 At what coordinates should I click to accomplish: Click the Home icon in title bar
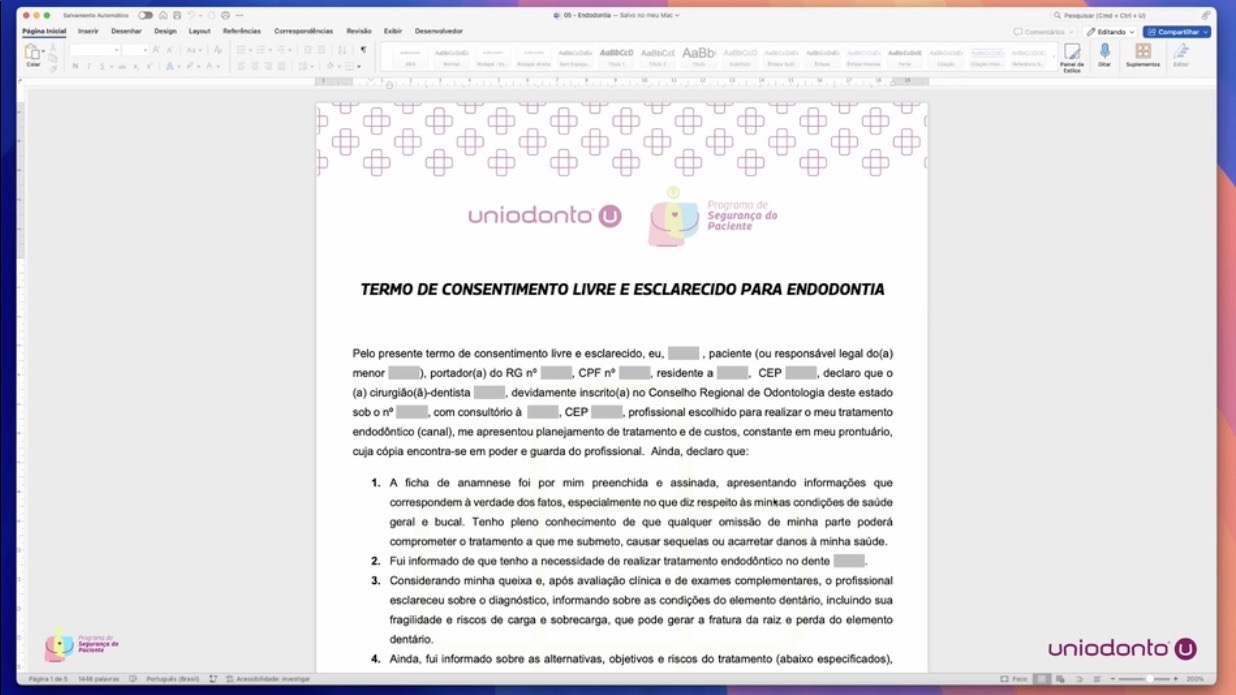pyautogui.click(x=164, y=16)
